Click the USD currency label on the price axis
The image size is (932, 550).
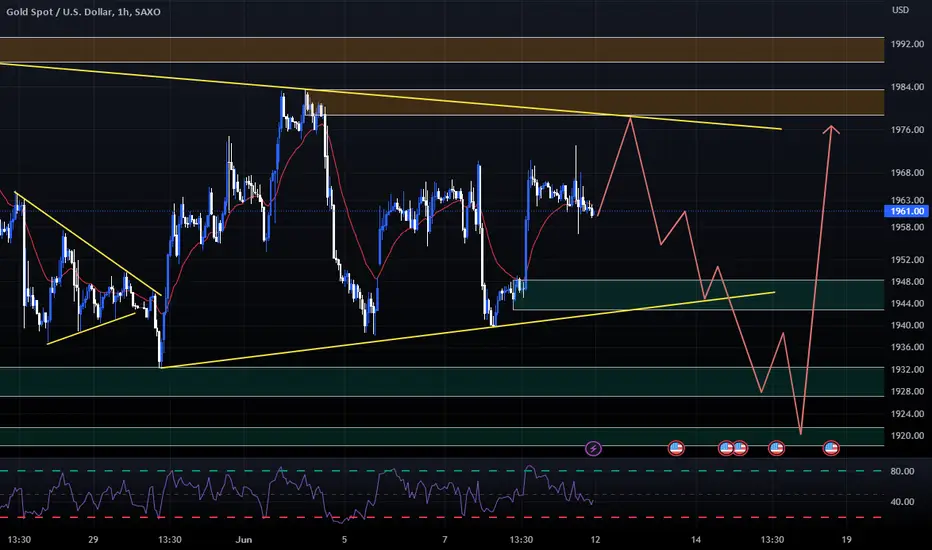[900, 10]
